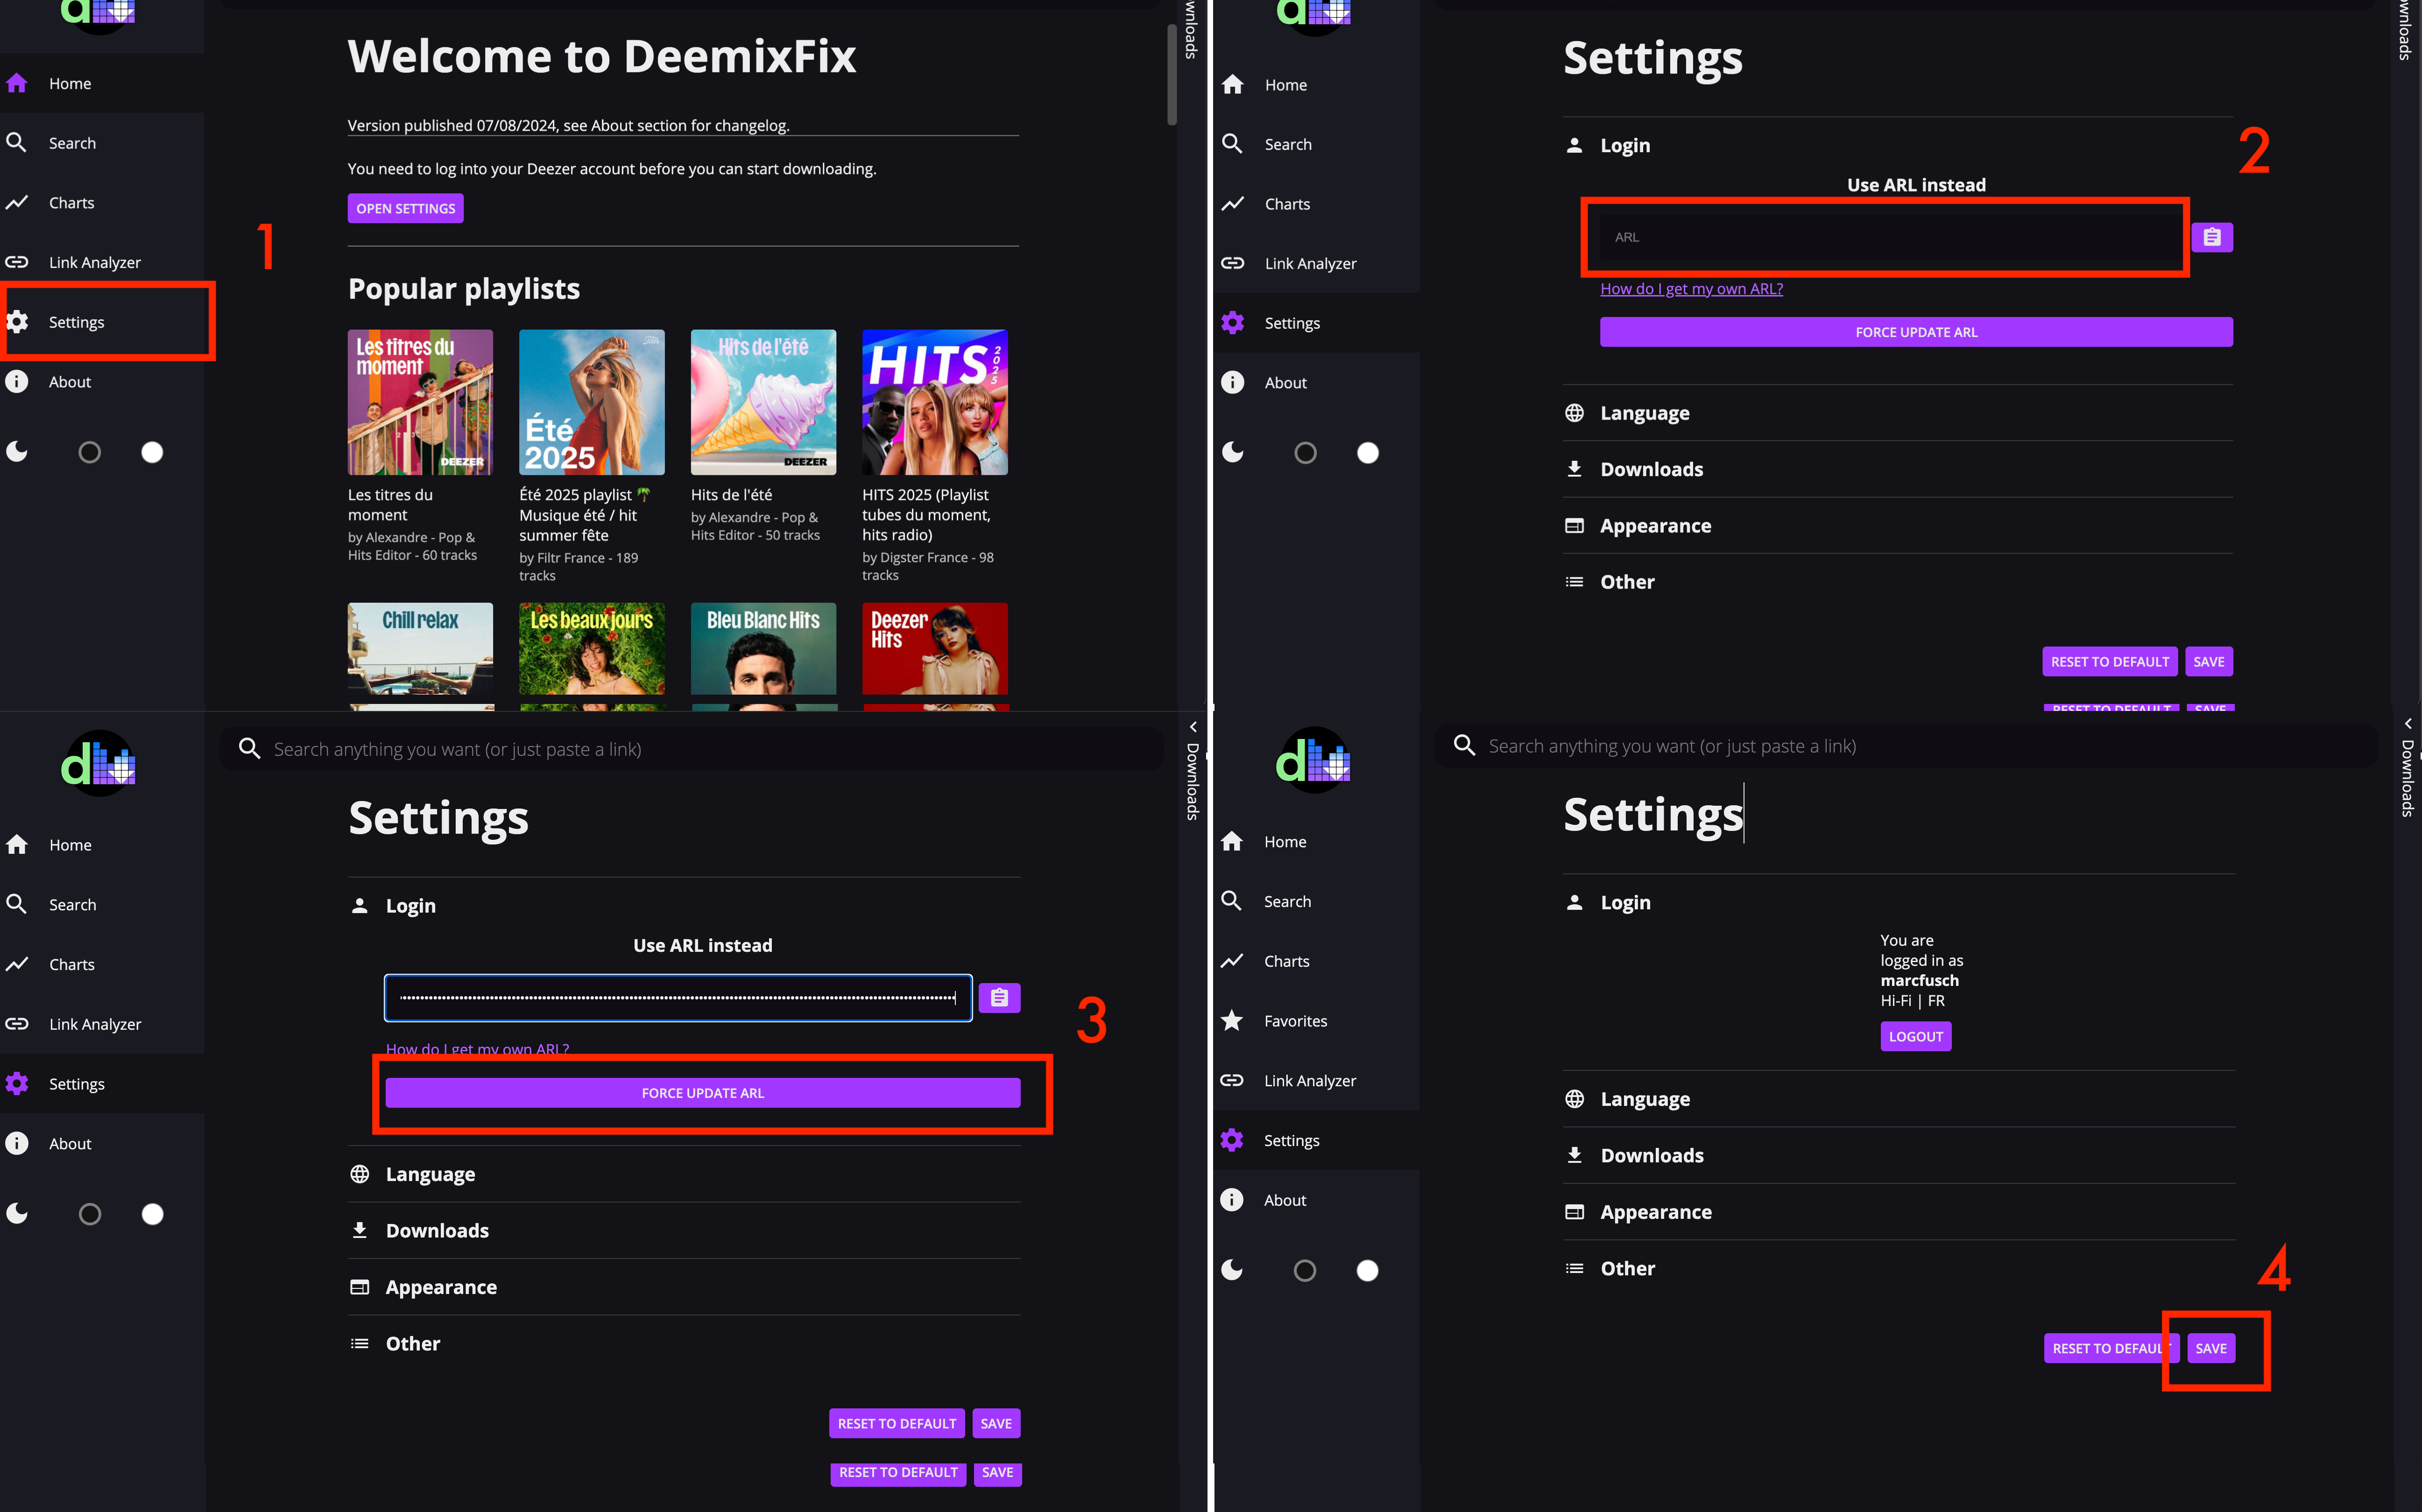Click RESET TO DEFAULT on the empty-ARL settings screen
Viewport: 2422px width, 1512px height.
click(x=2109, y=662)
